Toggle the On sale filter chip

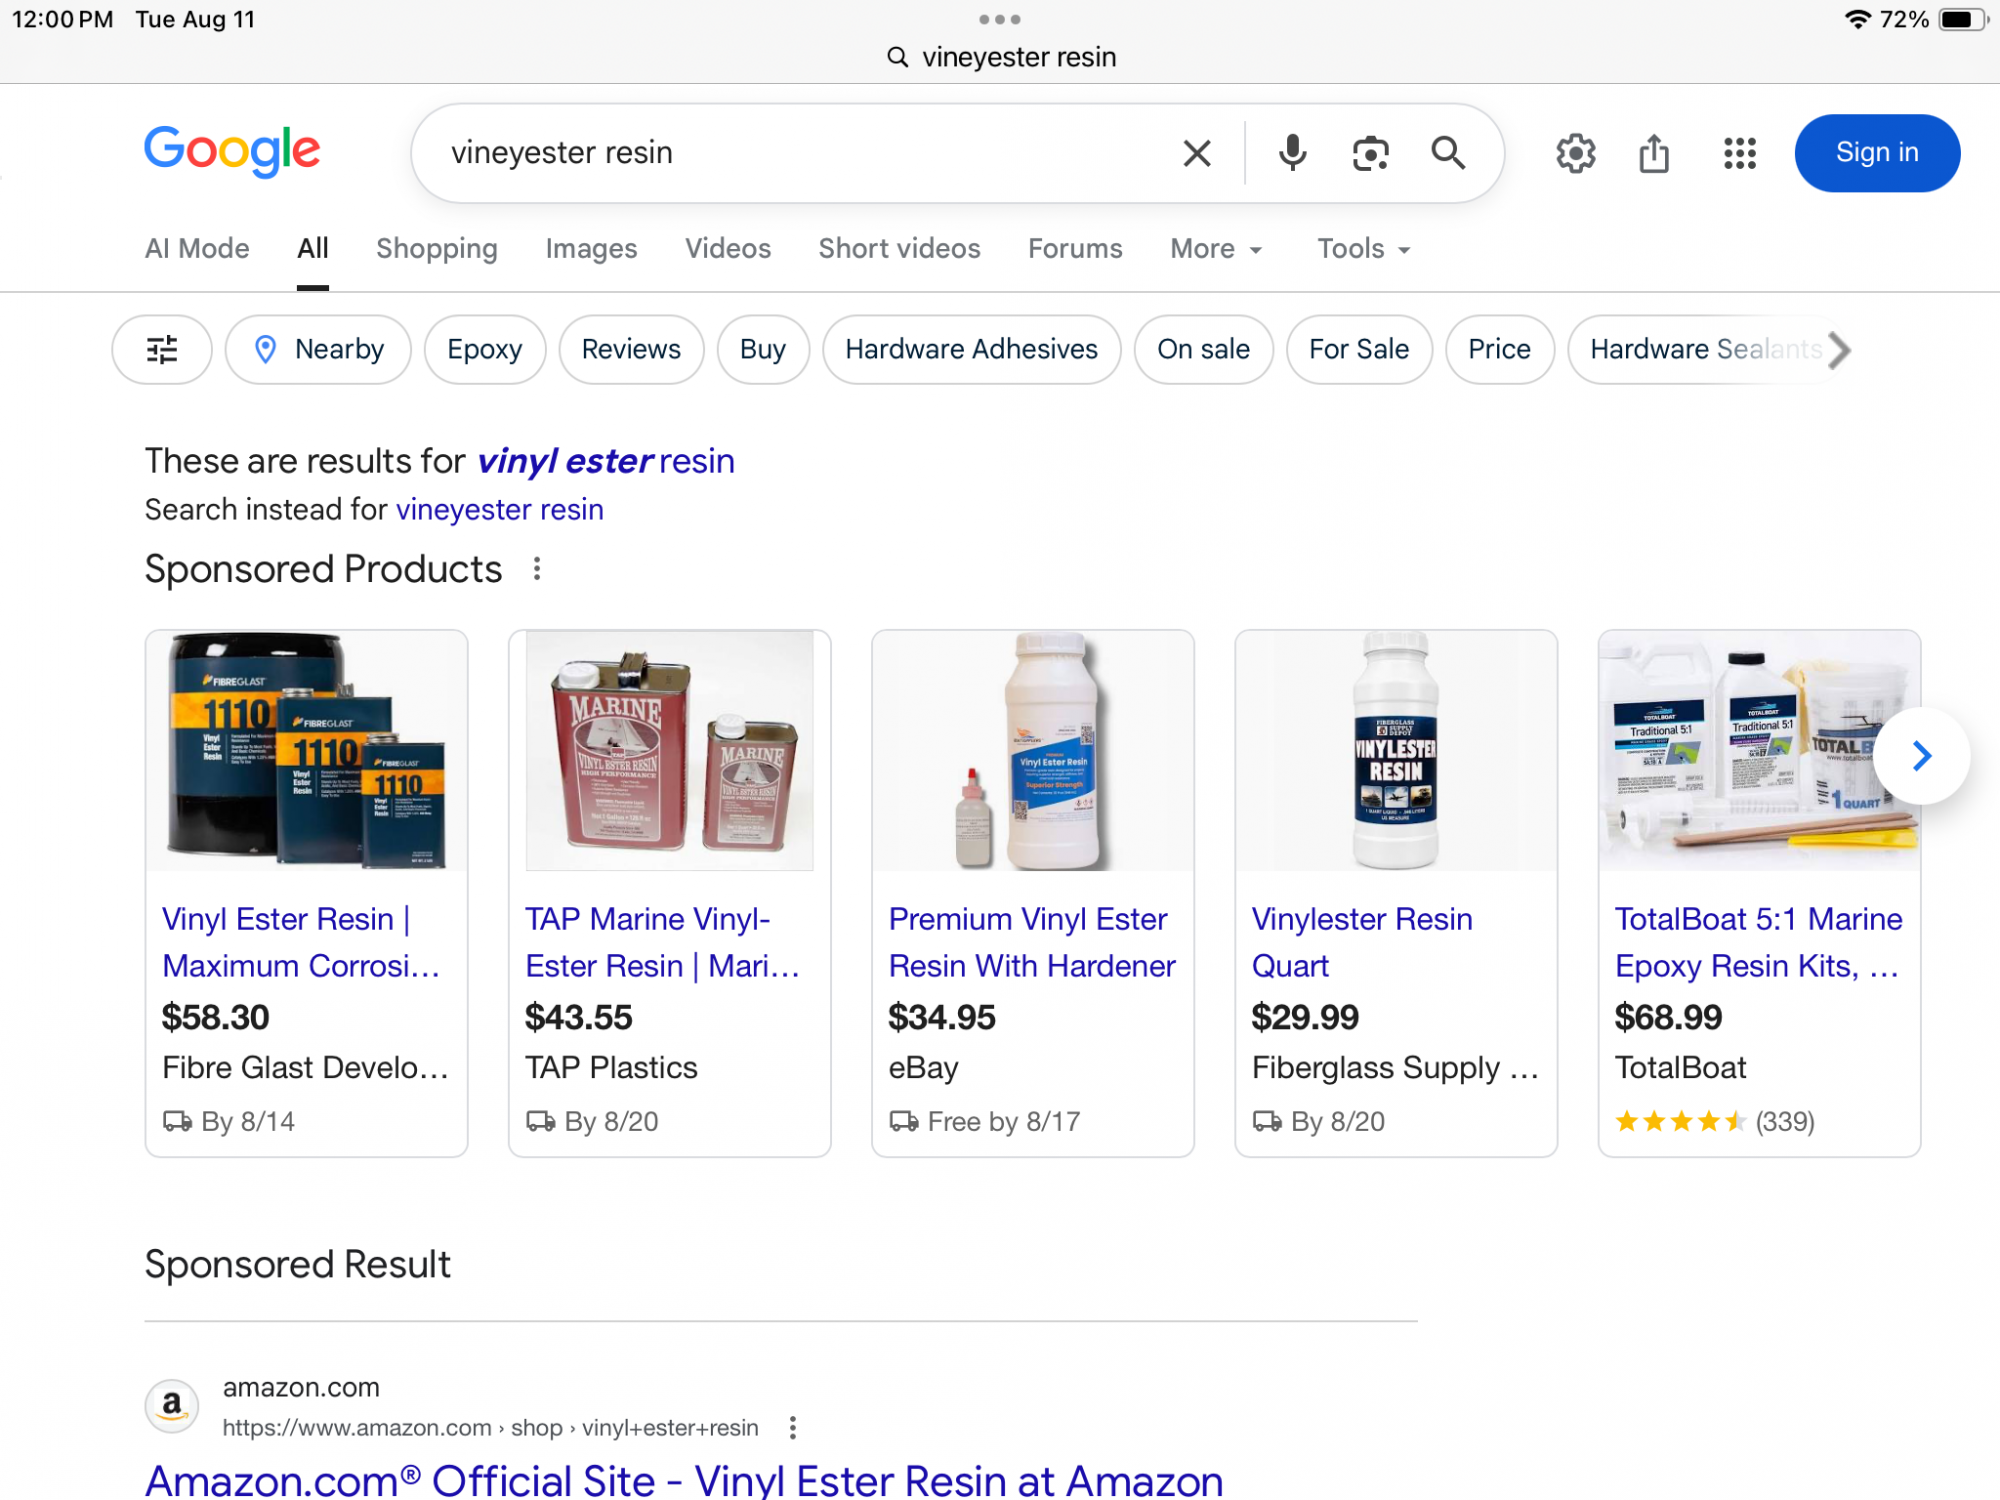tap(1203, 349)
